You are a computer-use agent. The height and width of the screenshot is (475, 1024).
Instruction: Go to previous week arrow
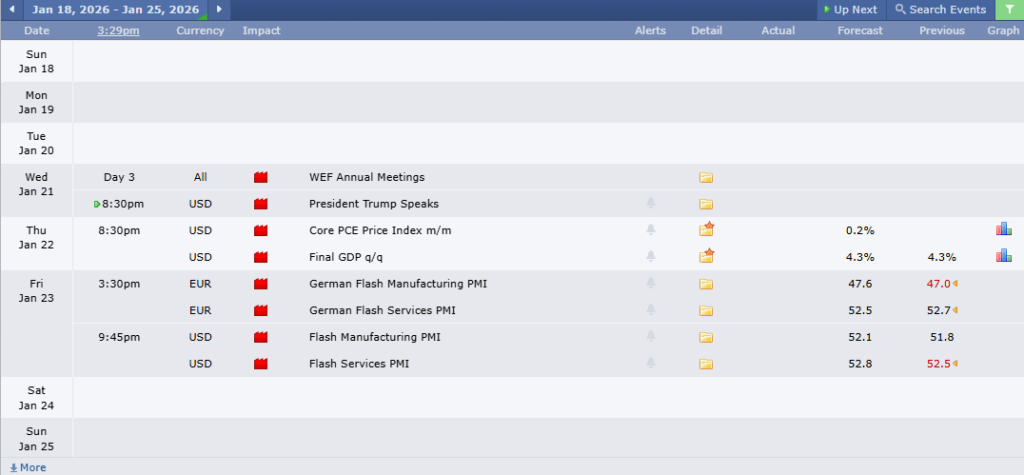pyautogui.click(x=12, y=10)
